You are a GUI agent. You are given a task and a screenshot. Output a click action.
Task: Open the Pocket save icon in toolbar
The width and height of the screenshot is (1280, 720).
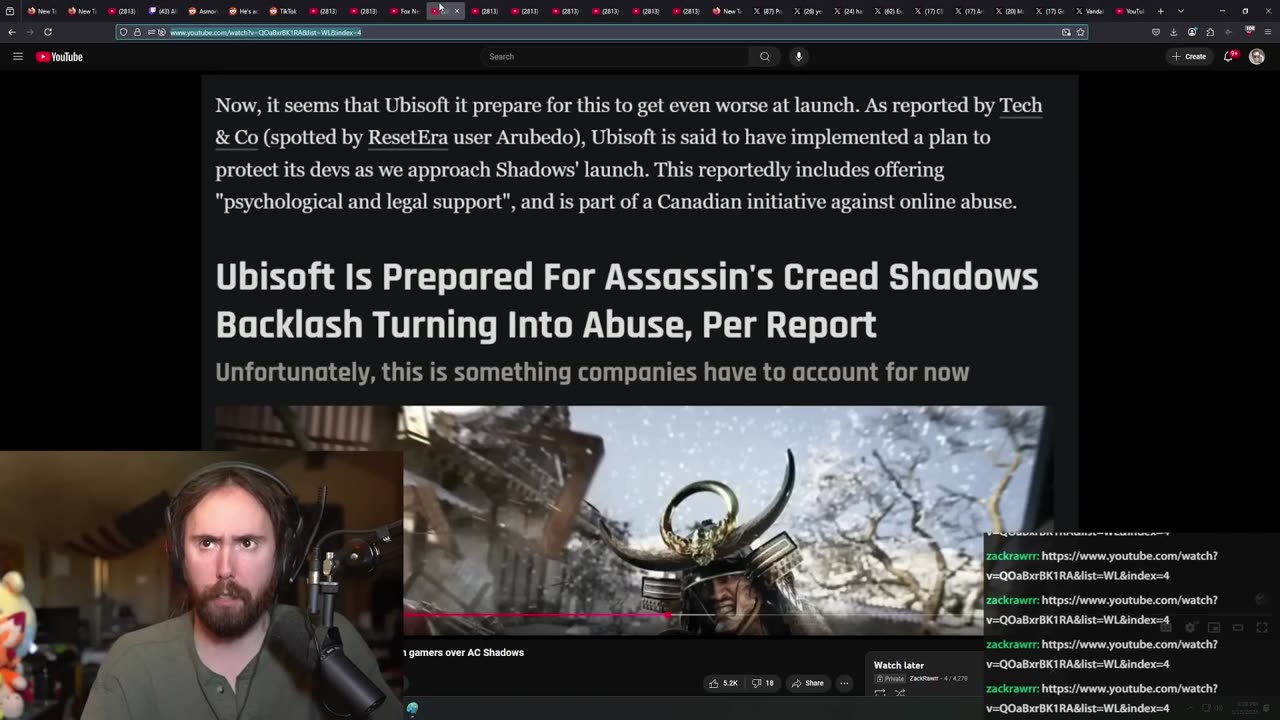(1156, 32)
